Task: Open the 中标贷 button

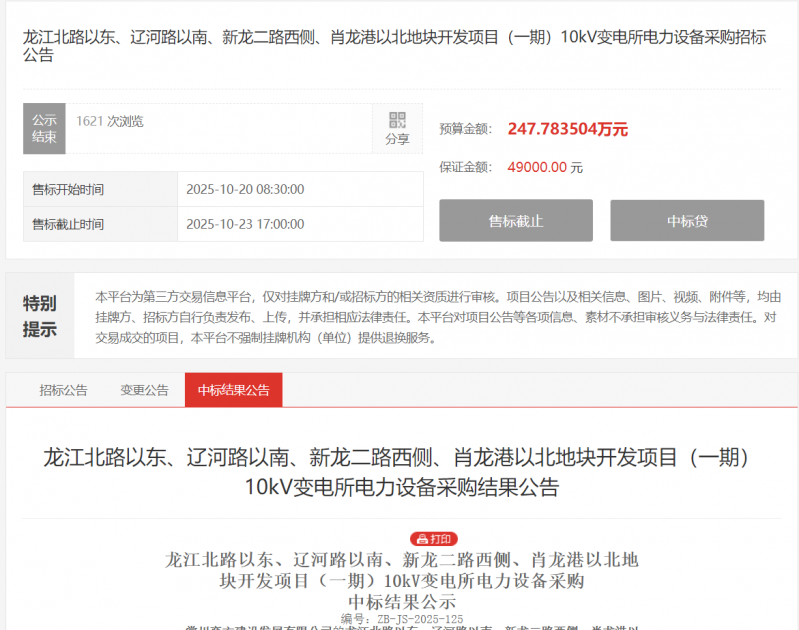Action: click(687, 221)
